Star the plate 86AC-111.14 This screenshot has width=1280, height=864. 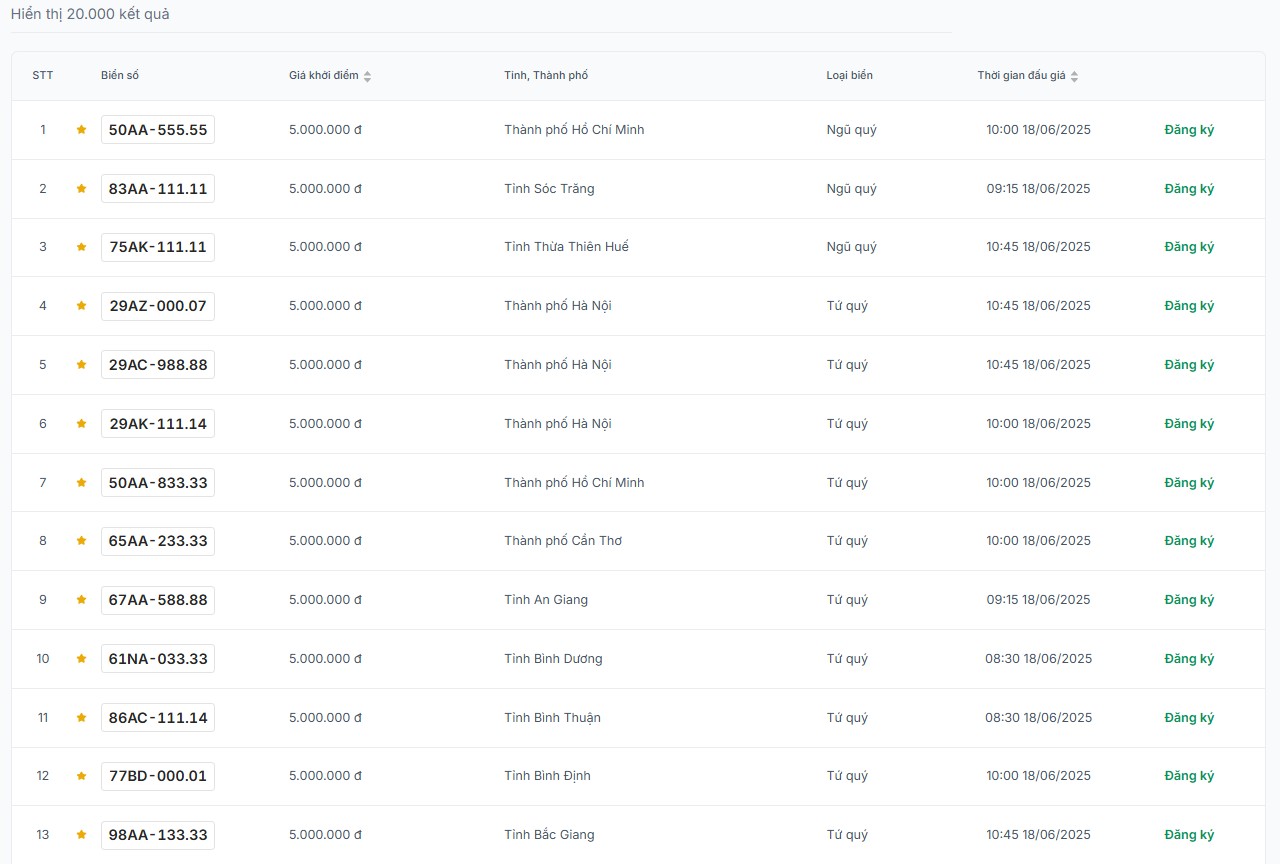81,718
